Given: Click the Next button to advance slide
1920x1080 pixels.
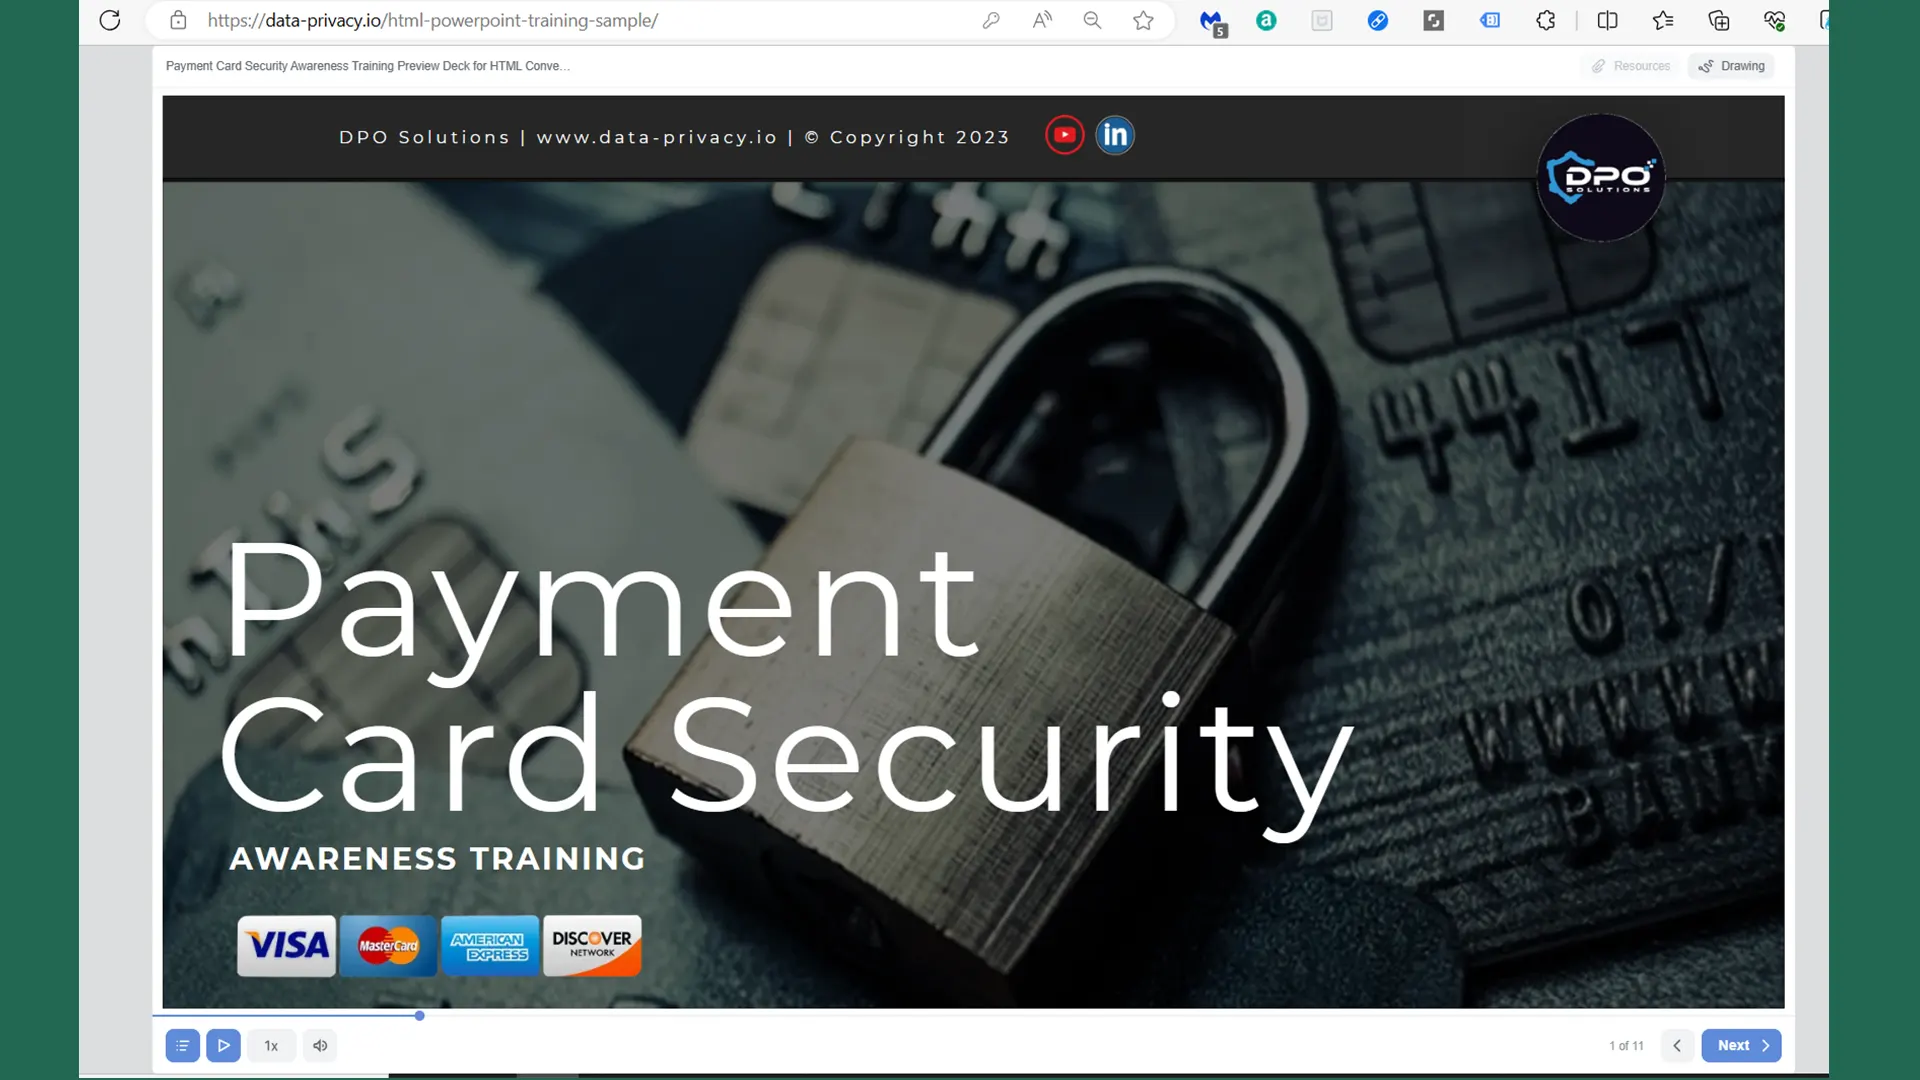Looking at the screenshot, I should pos(1741,1044).
